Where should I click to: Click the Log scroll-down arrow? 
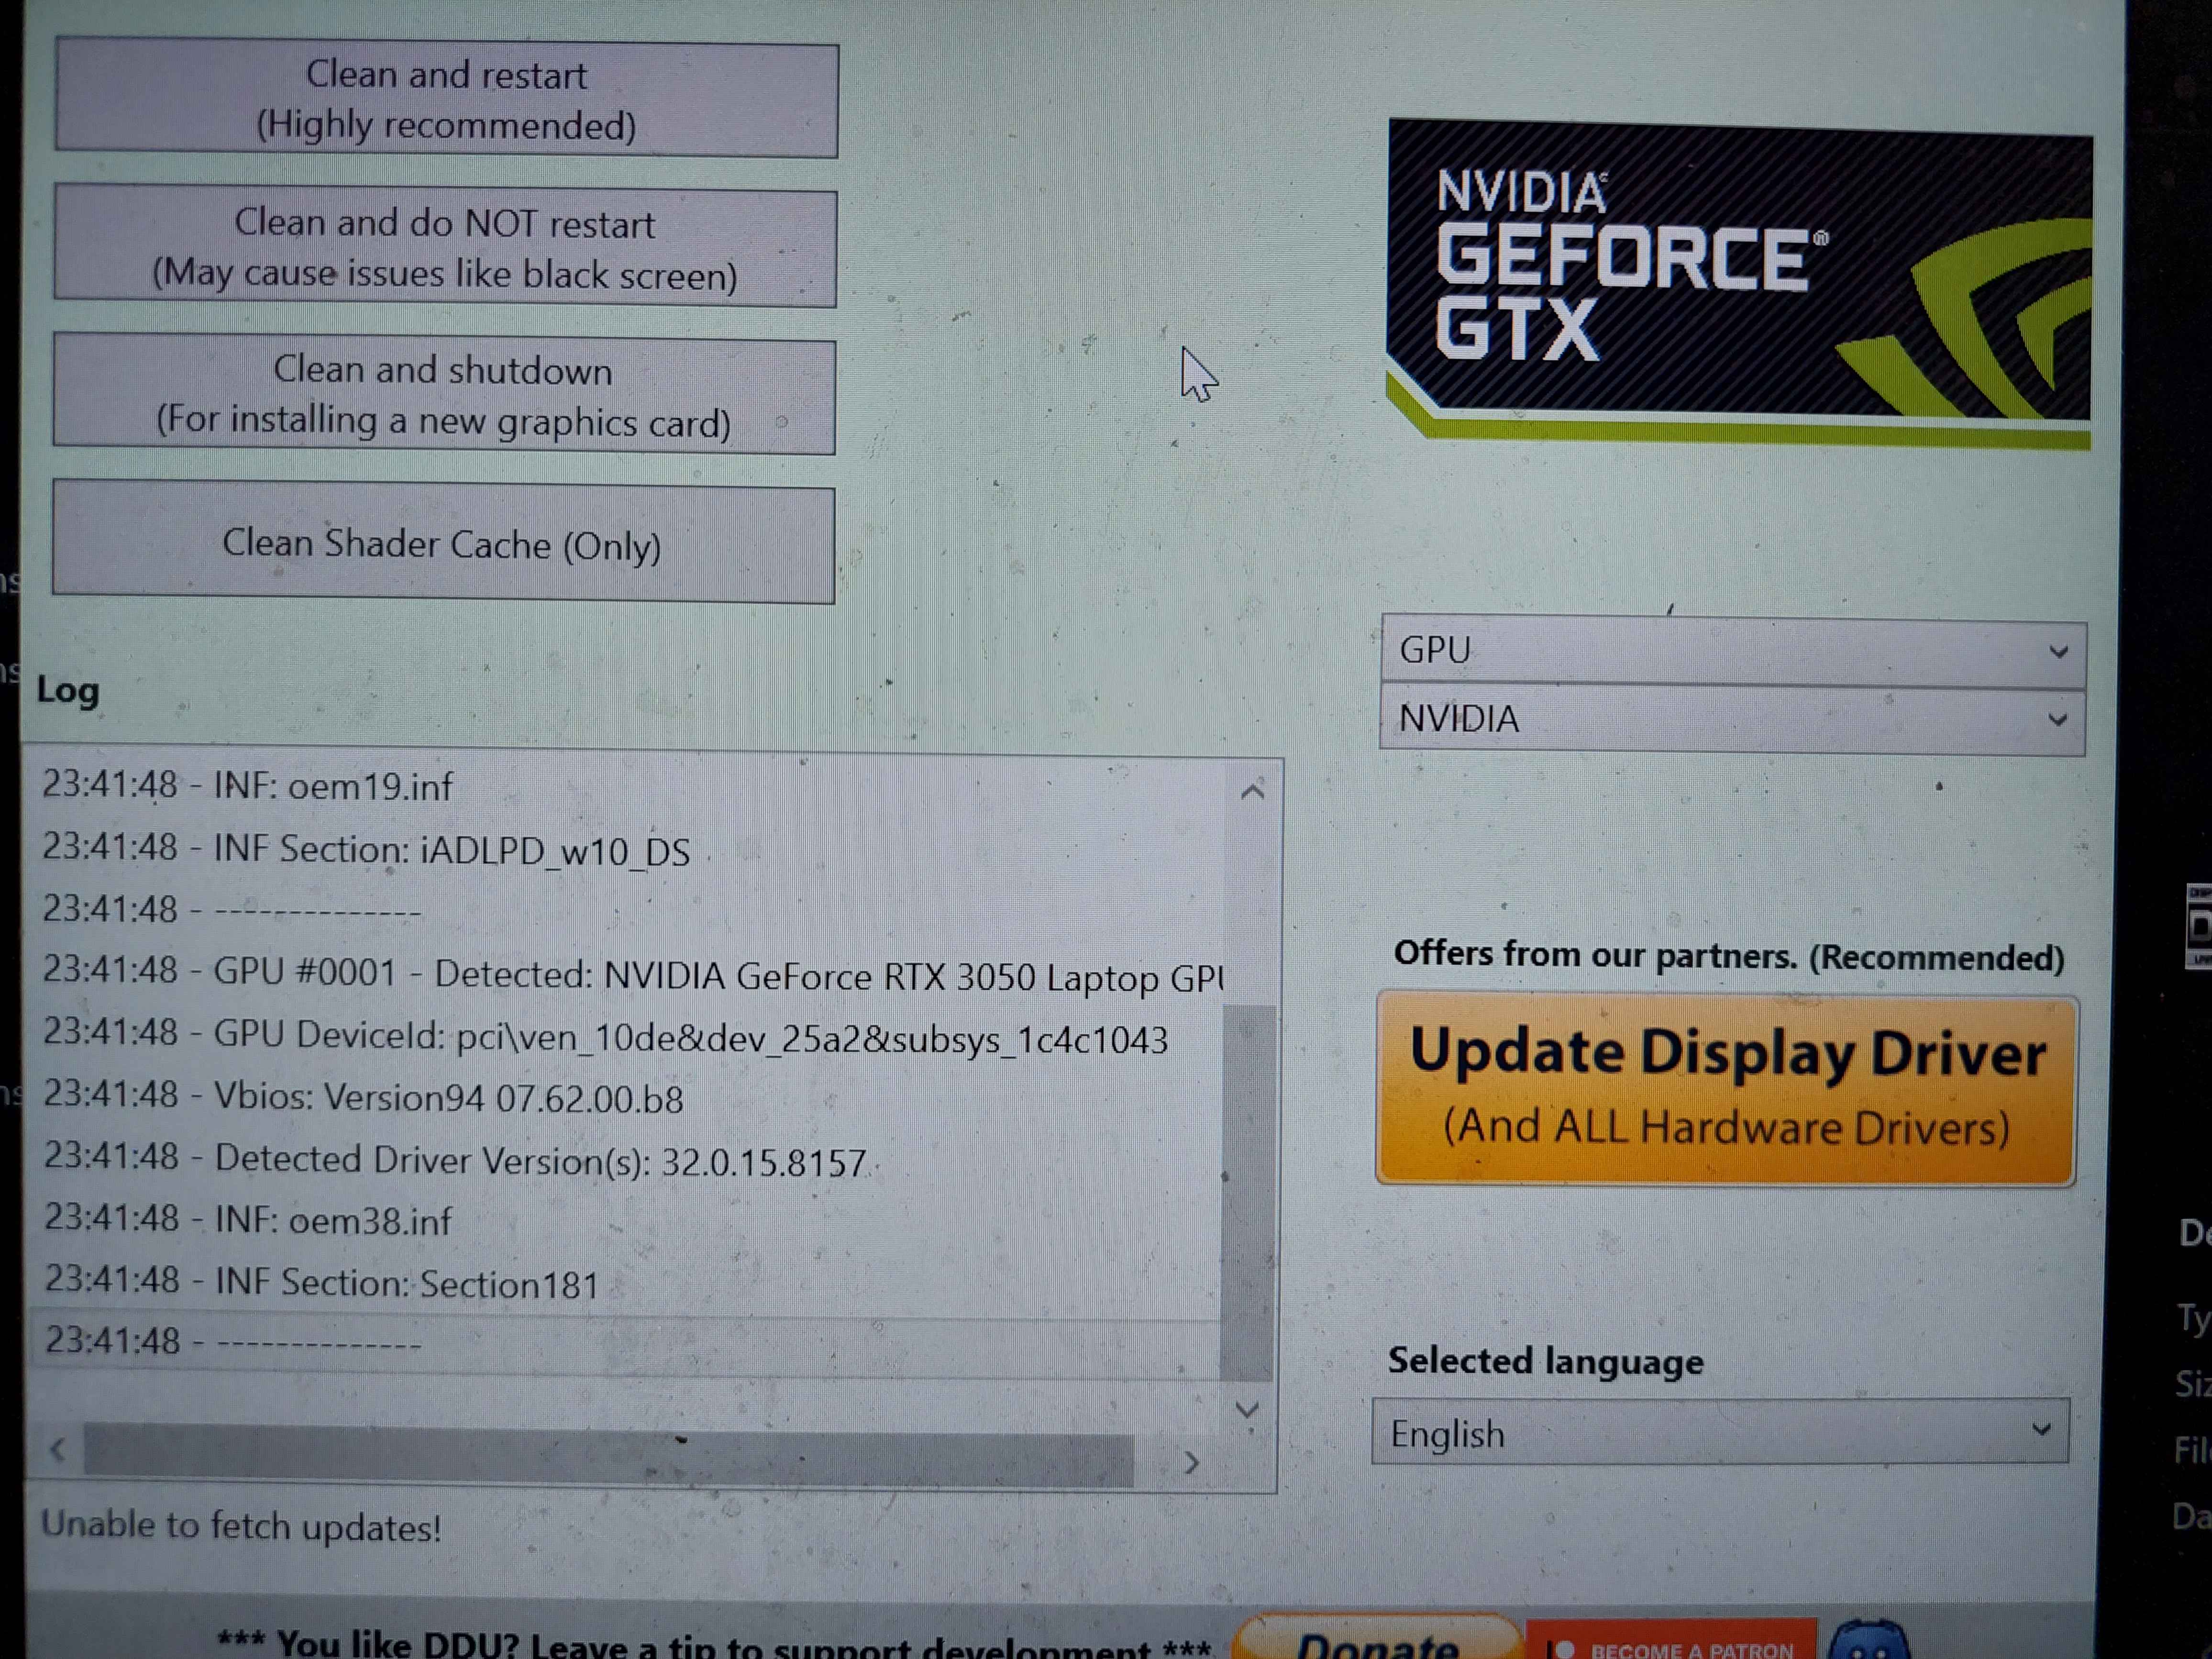(x=1247, y=1410)
